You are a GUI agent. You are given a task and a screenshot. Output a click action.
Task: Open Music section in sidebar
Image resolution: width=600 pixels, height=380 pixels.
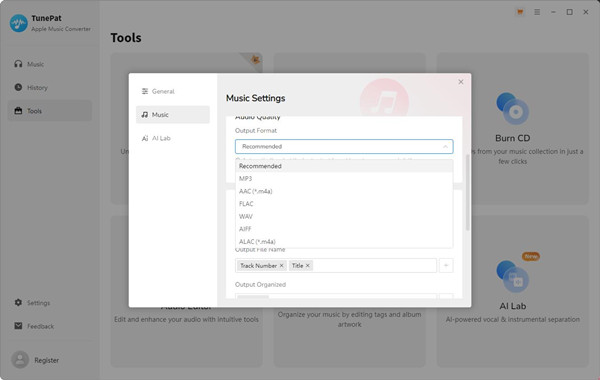[x=50, y=64]
